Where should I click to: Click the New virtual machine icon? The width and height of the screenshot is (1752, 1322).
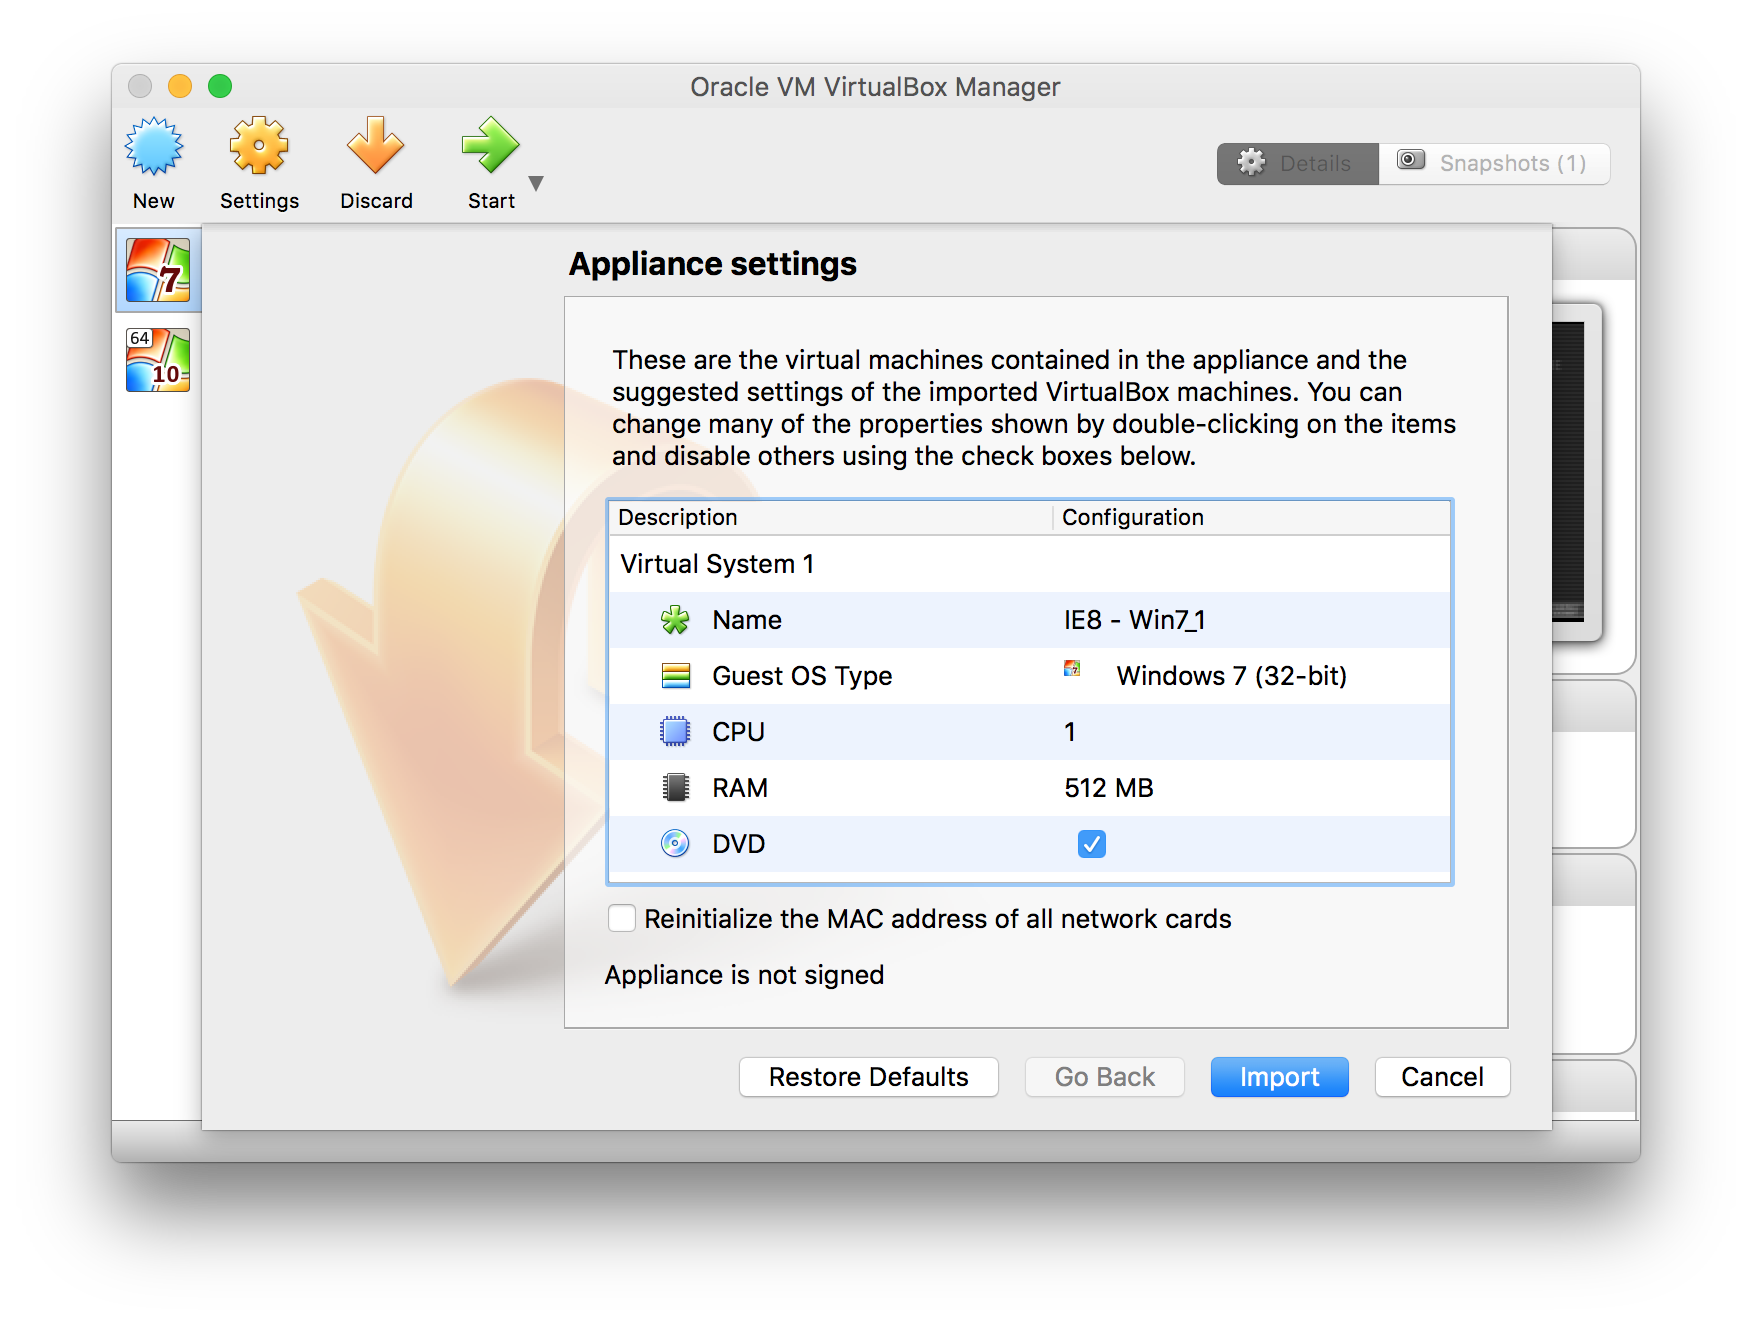(x=154, y=147)
